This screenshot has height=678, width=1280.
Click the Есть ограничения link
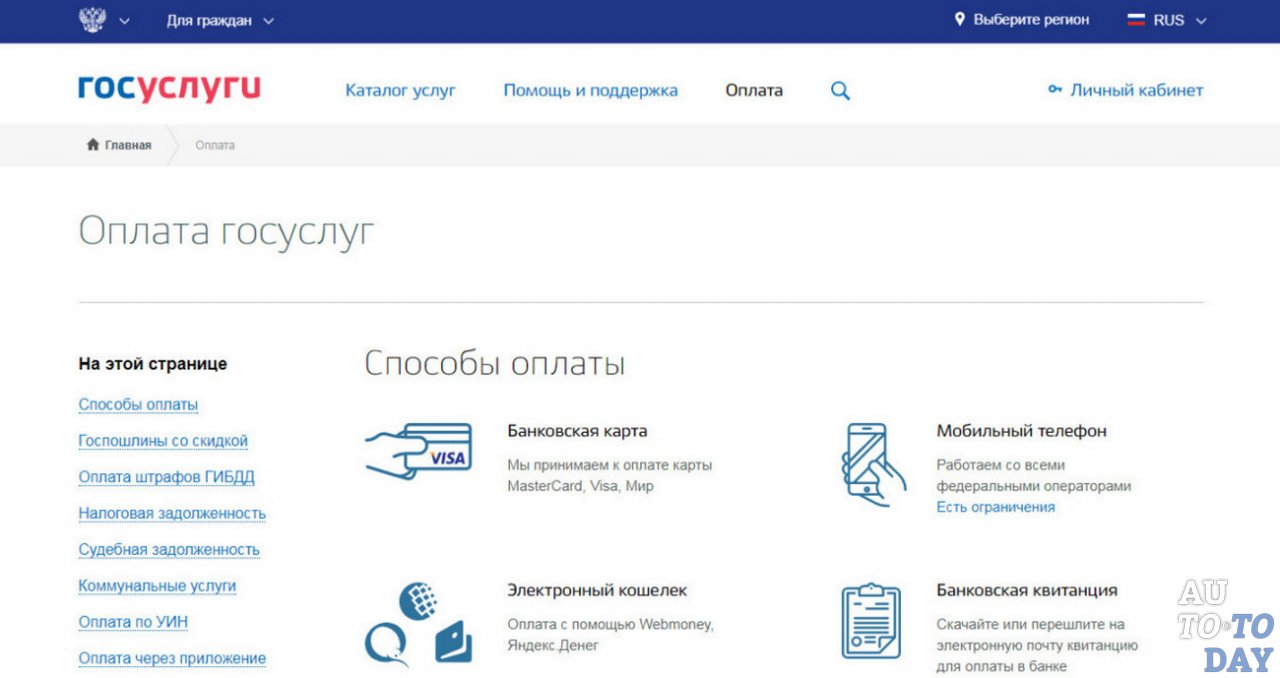coord(995,506)
